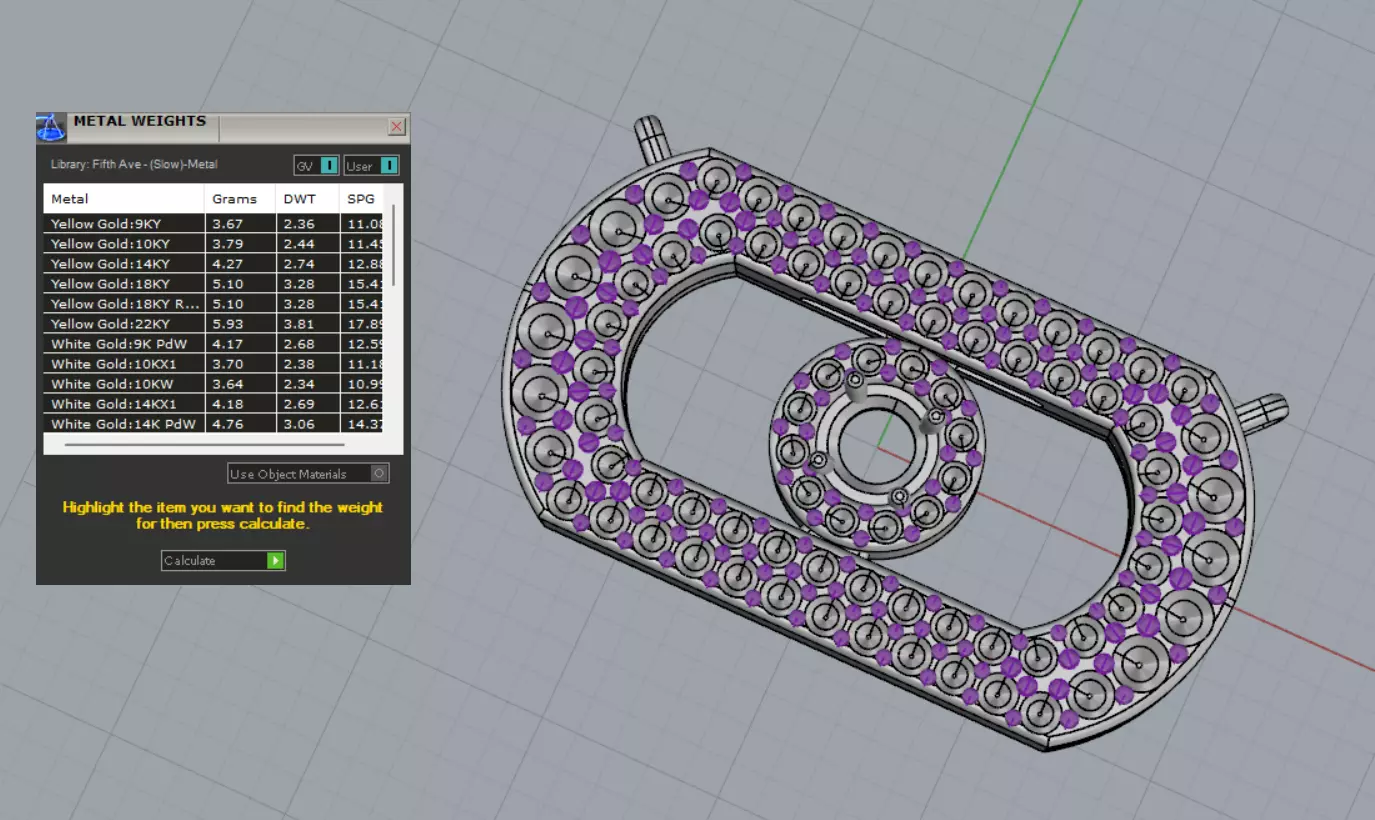
Task: Click the Calculate button label
Action: coord(190,561)
